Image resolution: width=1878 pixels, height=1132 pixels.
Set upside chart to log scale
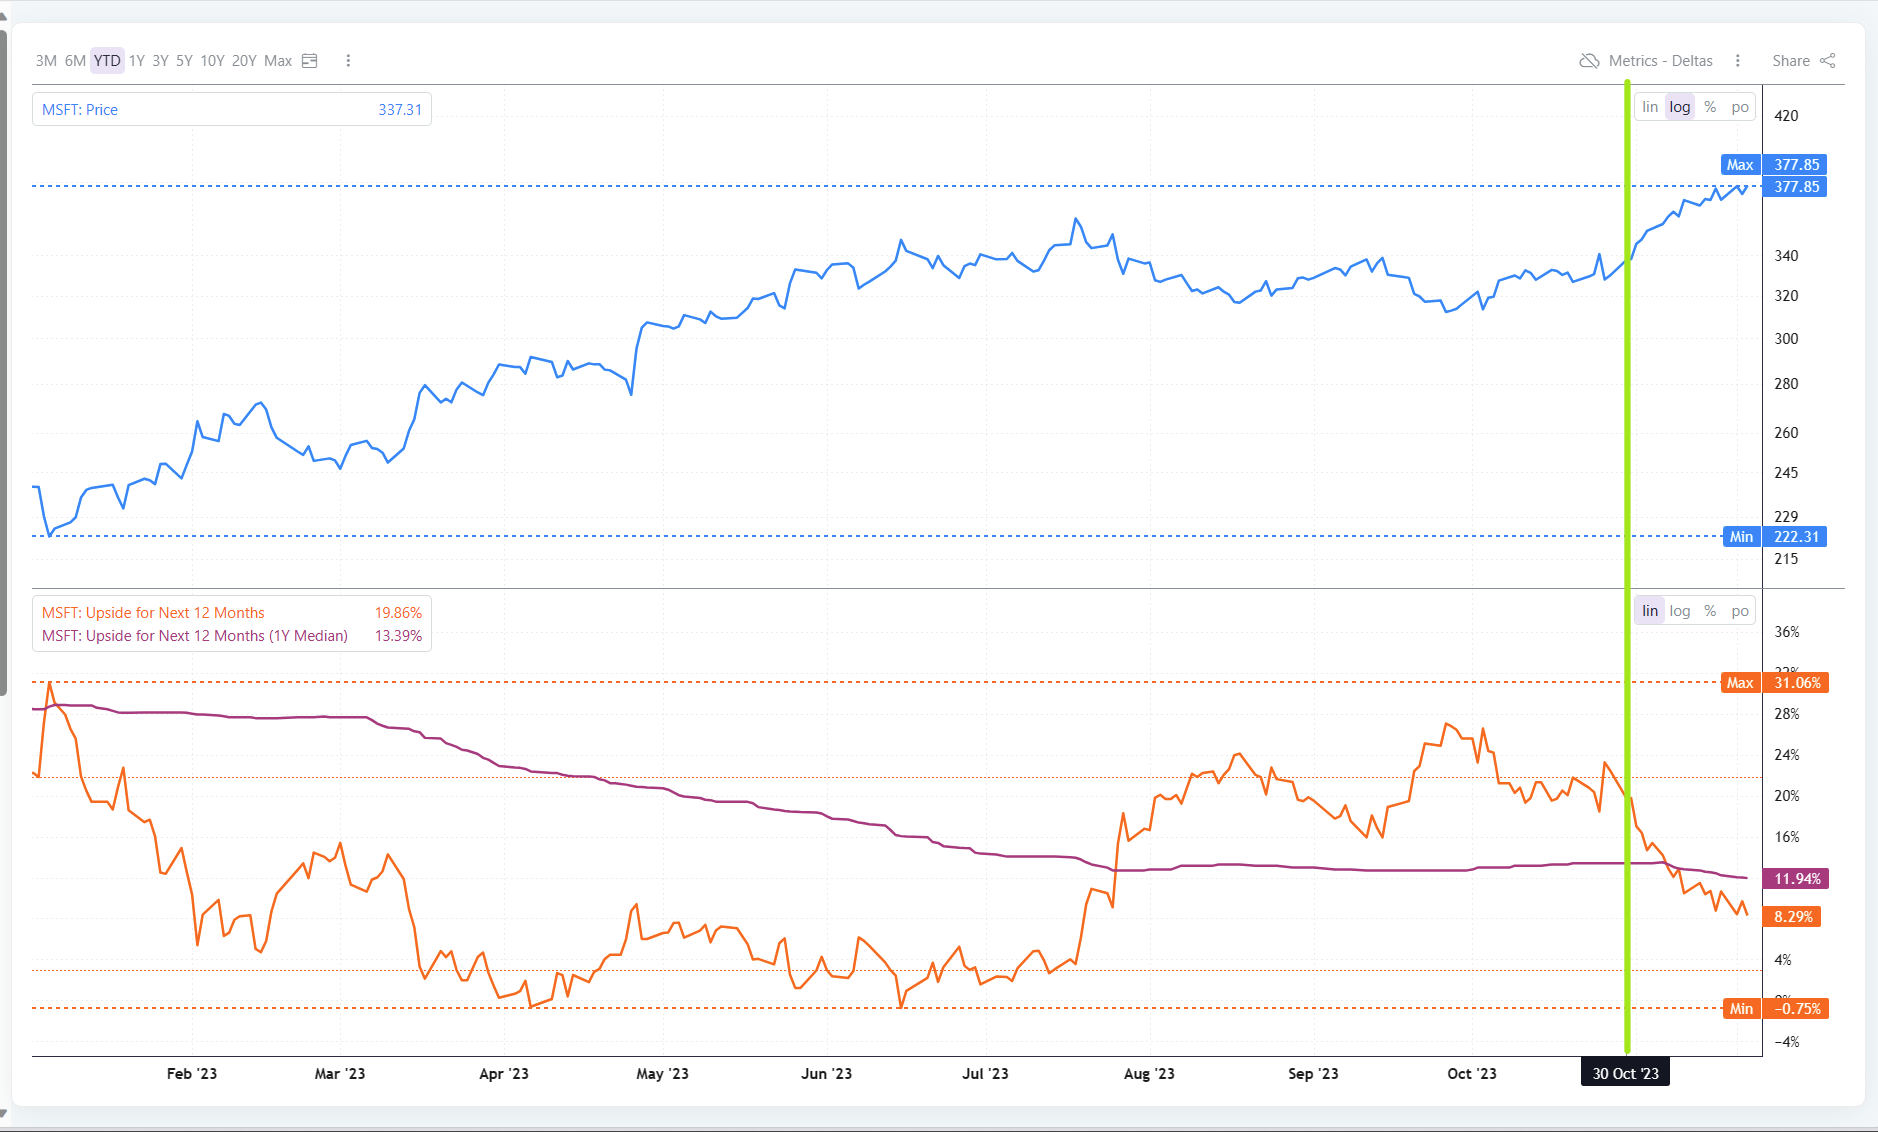pyautogui.click(x=1680, y=611)
